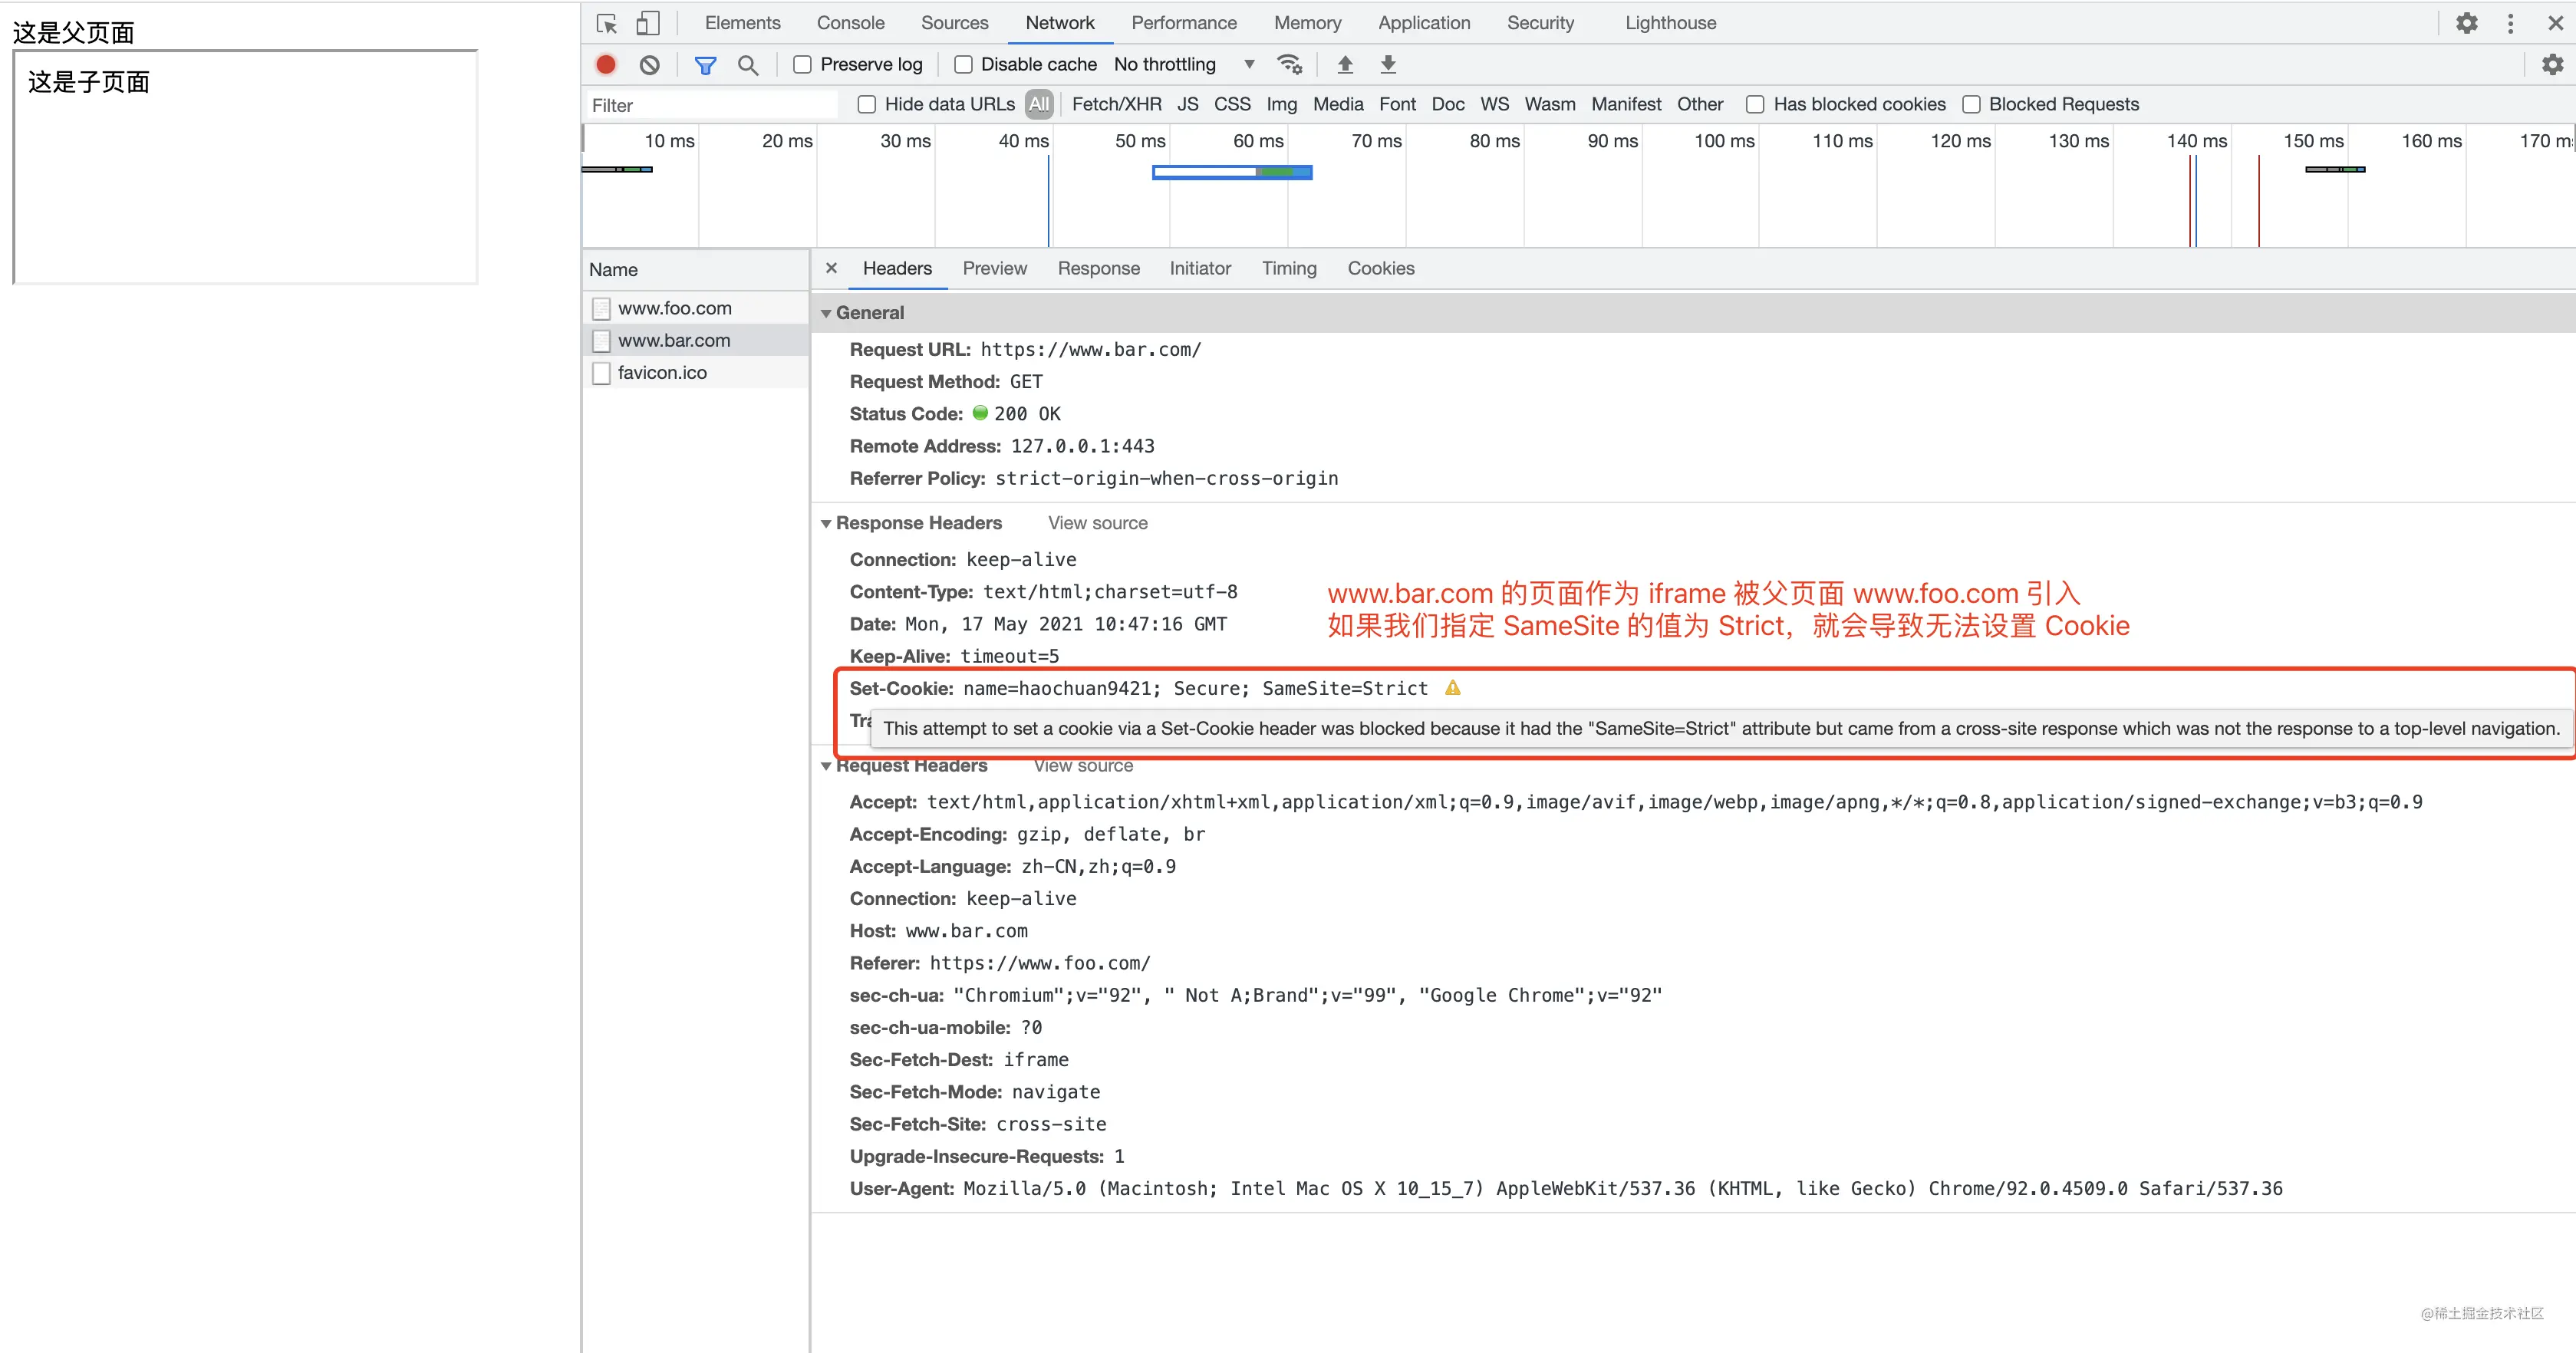This screenshot has width=2576, height=1353.
Task: Filter requests by Font type
Action: 1397,104
